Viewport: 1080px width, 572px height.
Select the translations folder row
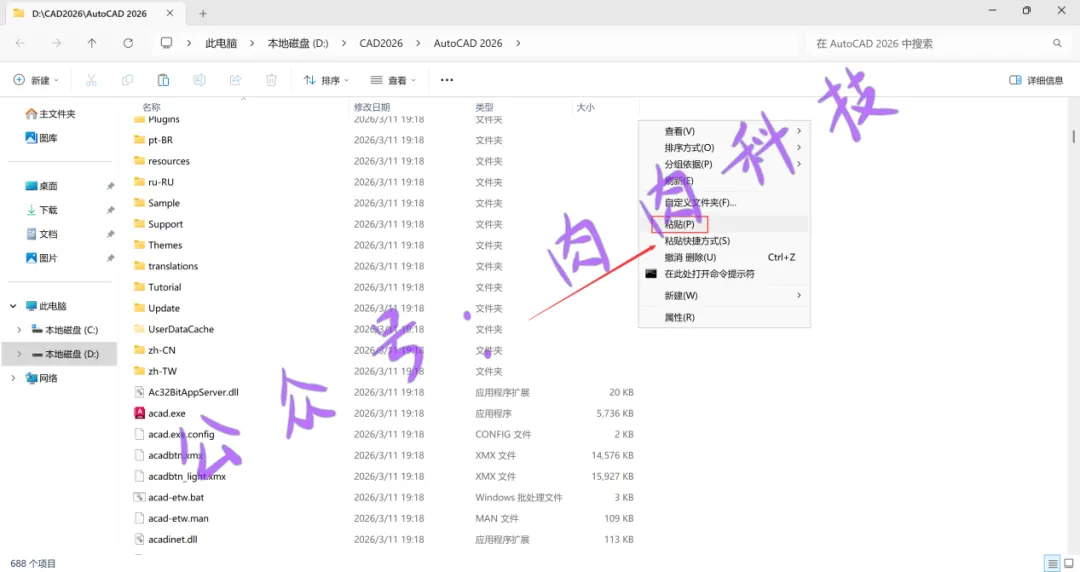[384, 266]
